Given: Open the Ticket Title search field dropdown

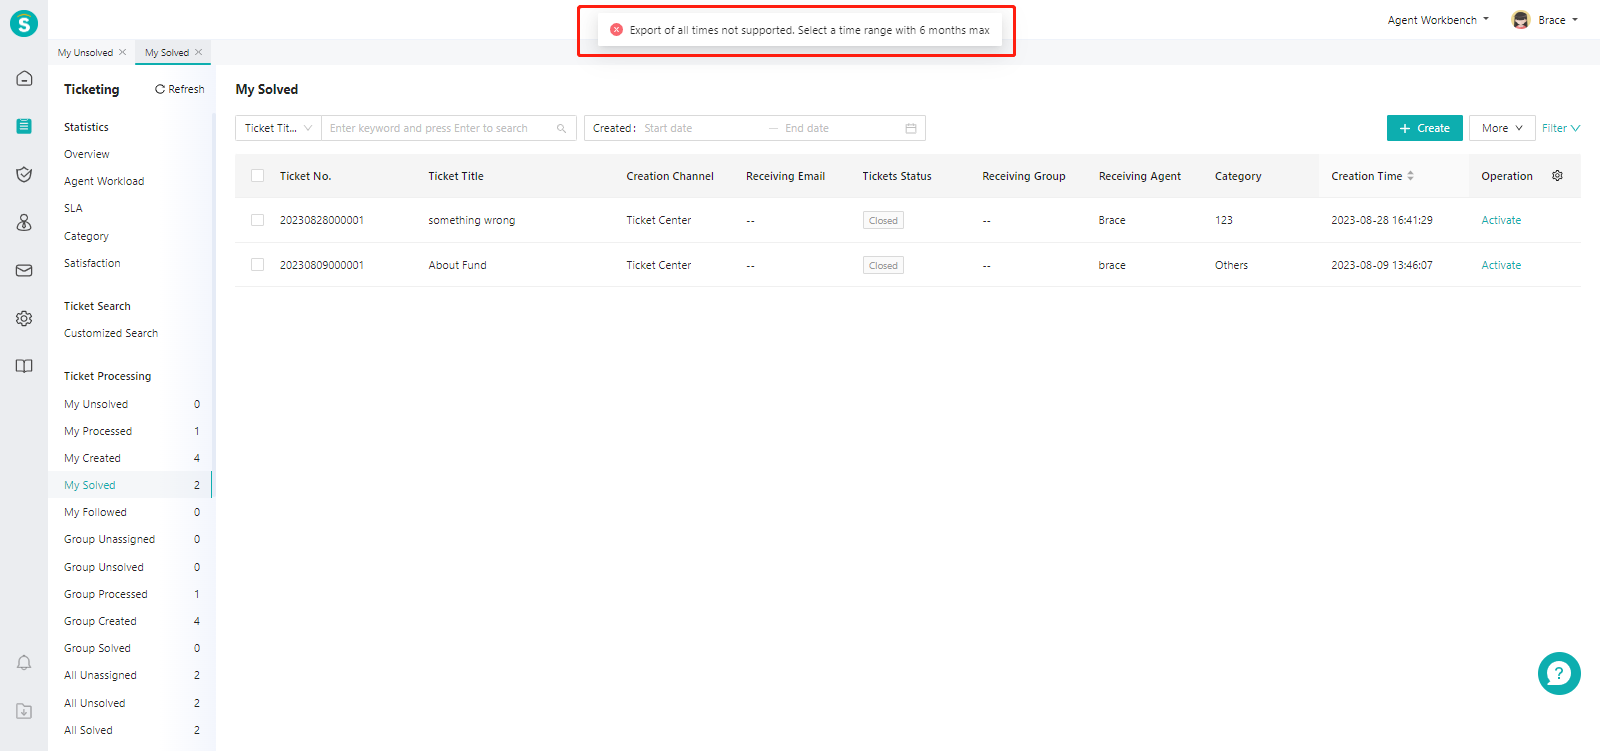Looking at the screenshot, I should [278, 128].
